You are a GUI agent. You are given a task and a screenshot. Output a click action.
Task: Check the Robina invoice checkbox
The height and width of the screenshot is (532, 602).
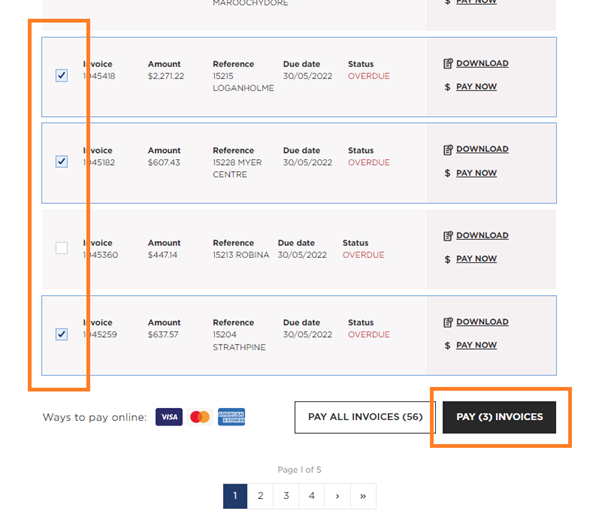click(62, 248)
